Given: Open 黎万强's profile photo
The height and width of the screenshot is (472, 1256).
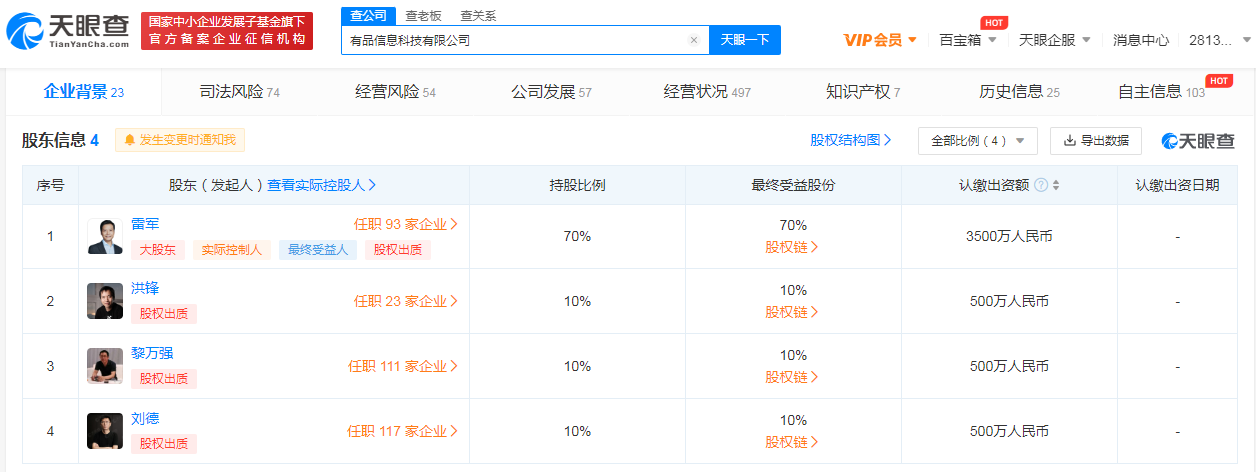Looking at the screenshot, I should click(105, 366).
